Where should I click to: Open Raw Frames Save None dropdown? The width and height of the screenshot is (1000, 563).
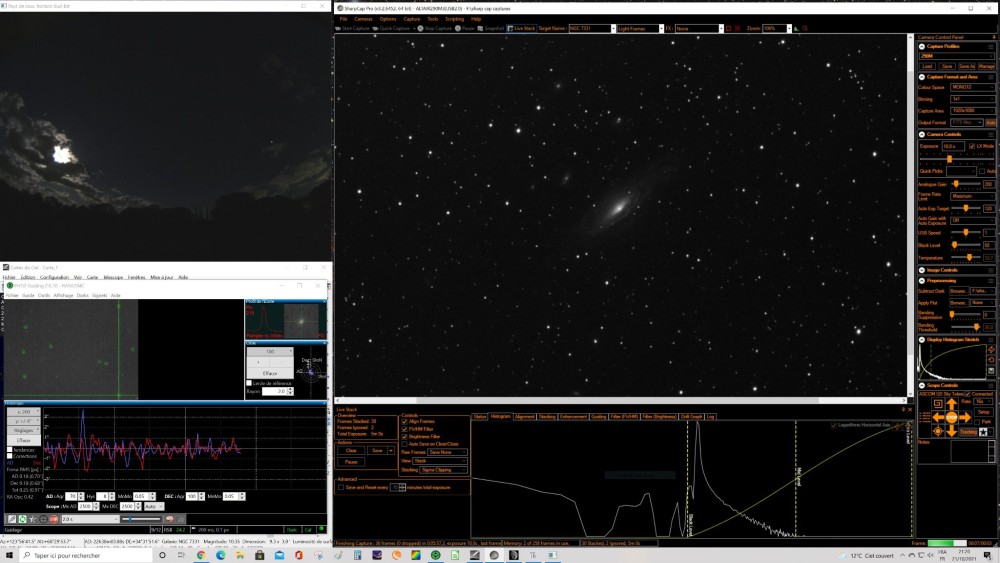pos(447,452)
